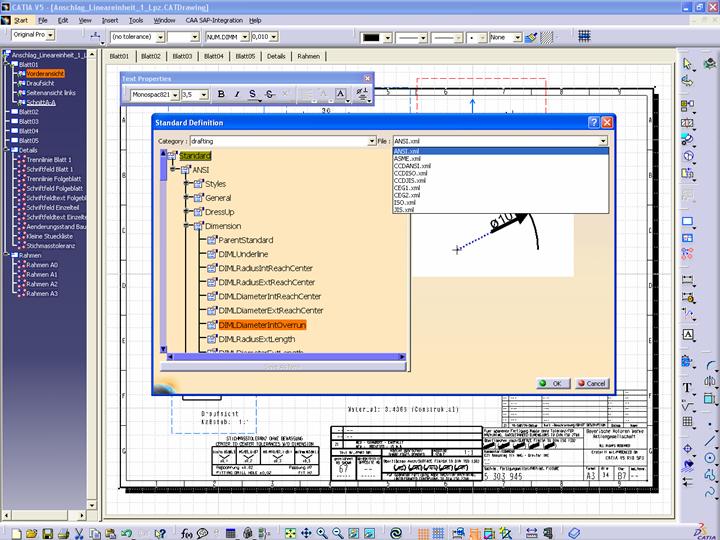This screenshot has width=720, height=540.
Task: Toggle the text Frame (boxed A) option
Action: click(x=340, y=94)
